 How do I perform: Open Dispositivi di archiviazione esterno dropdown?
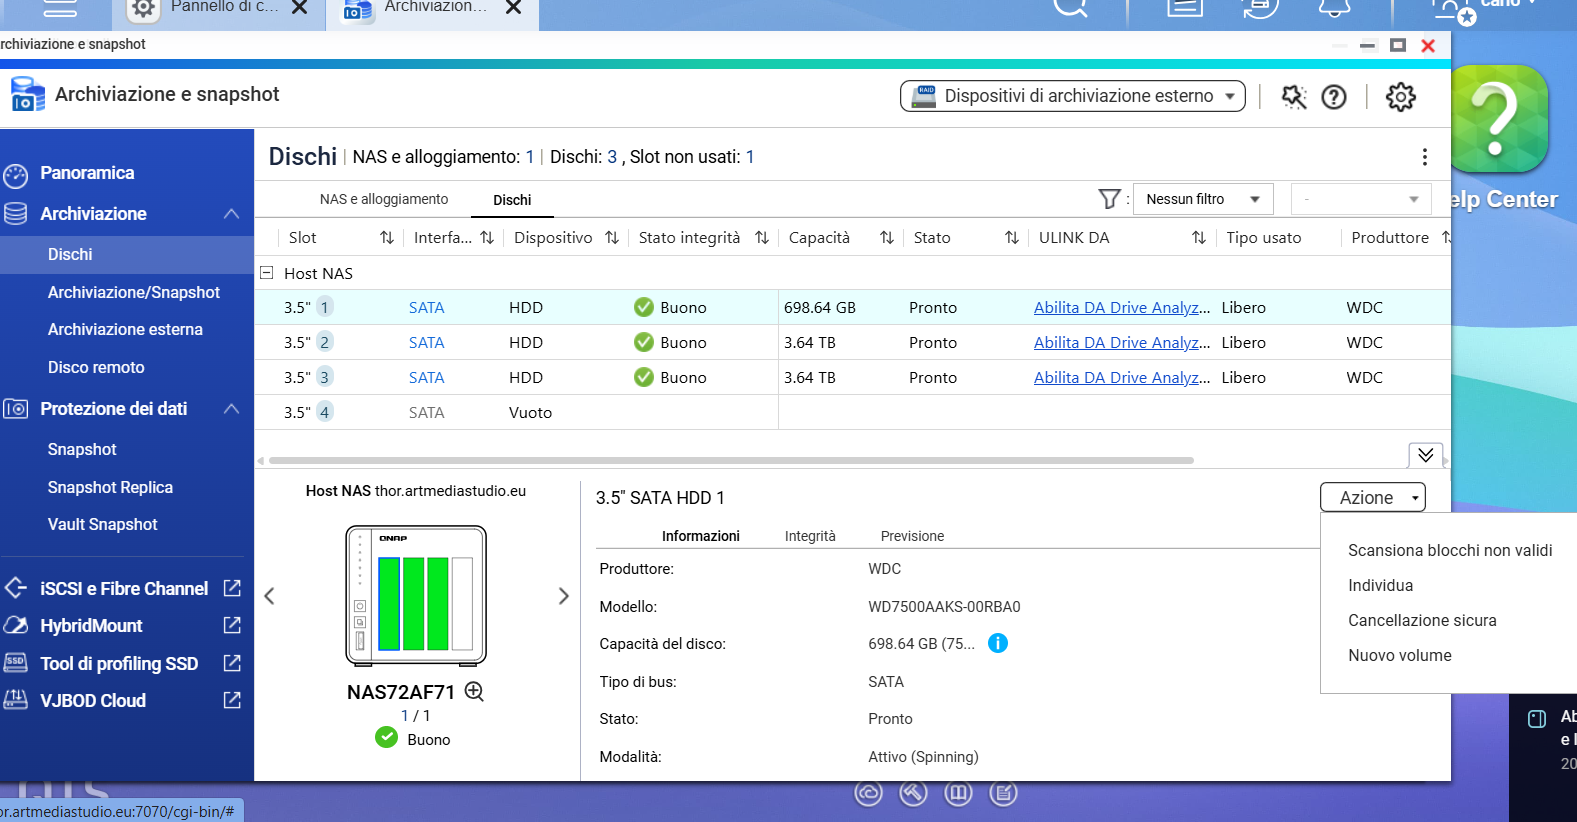pyautogui.click(x=1073, y=96)
